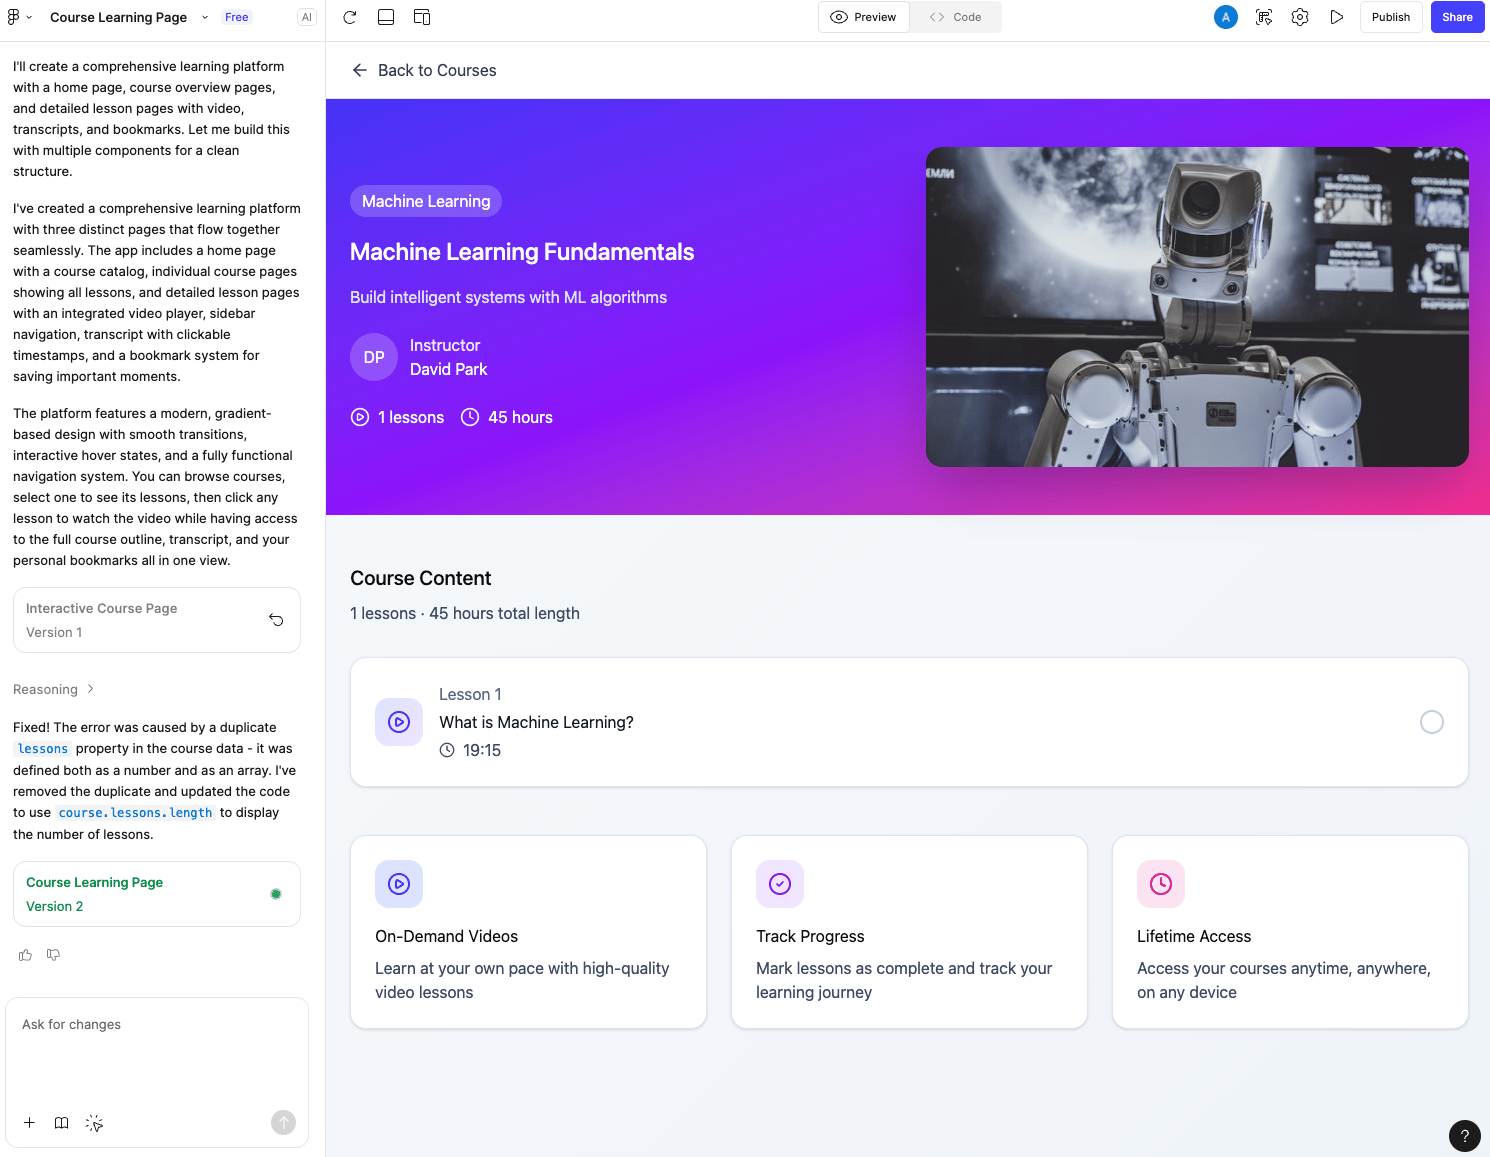This screenshot has width=1490, height=1157.
Task: Click the Course Content heading
Action: pos(421,578)
